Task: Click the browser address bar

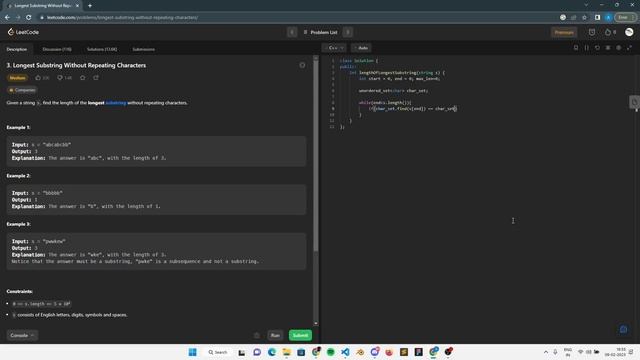Action: coord(298,18)
